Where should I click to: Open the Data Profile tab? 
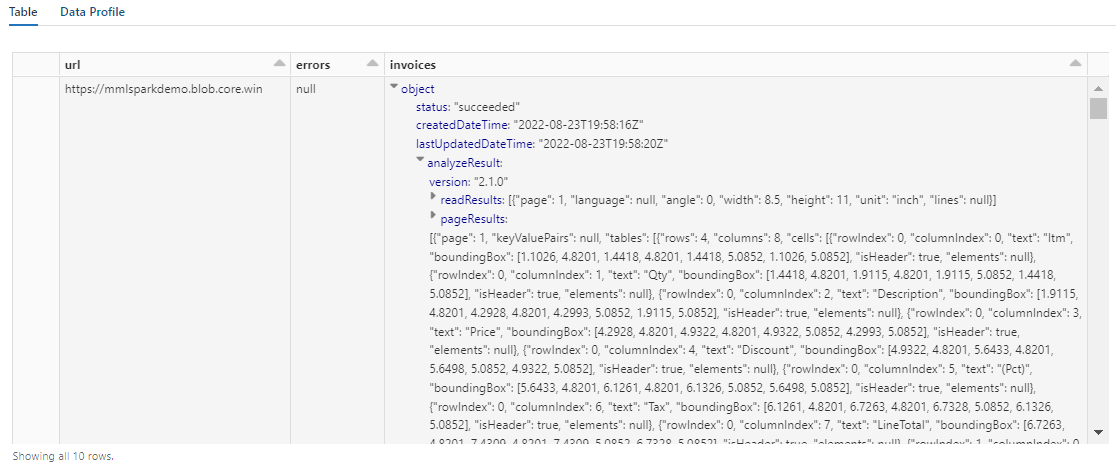coord(92,12)
